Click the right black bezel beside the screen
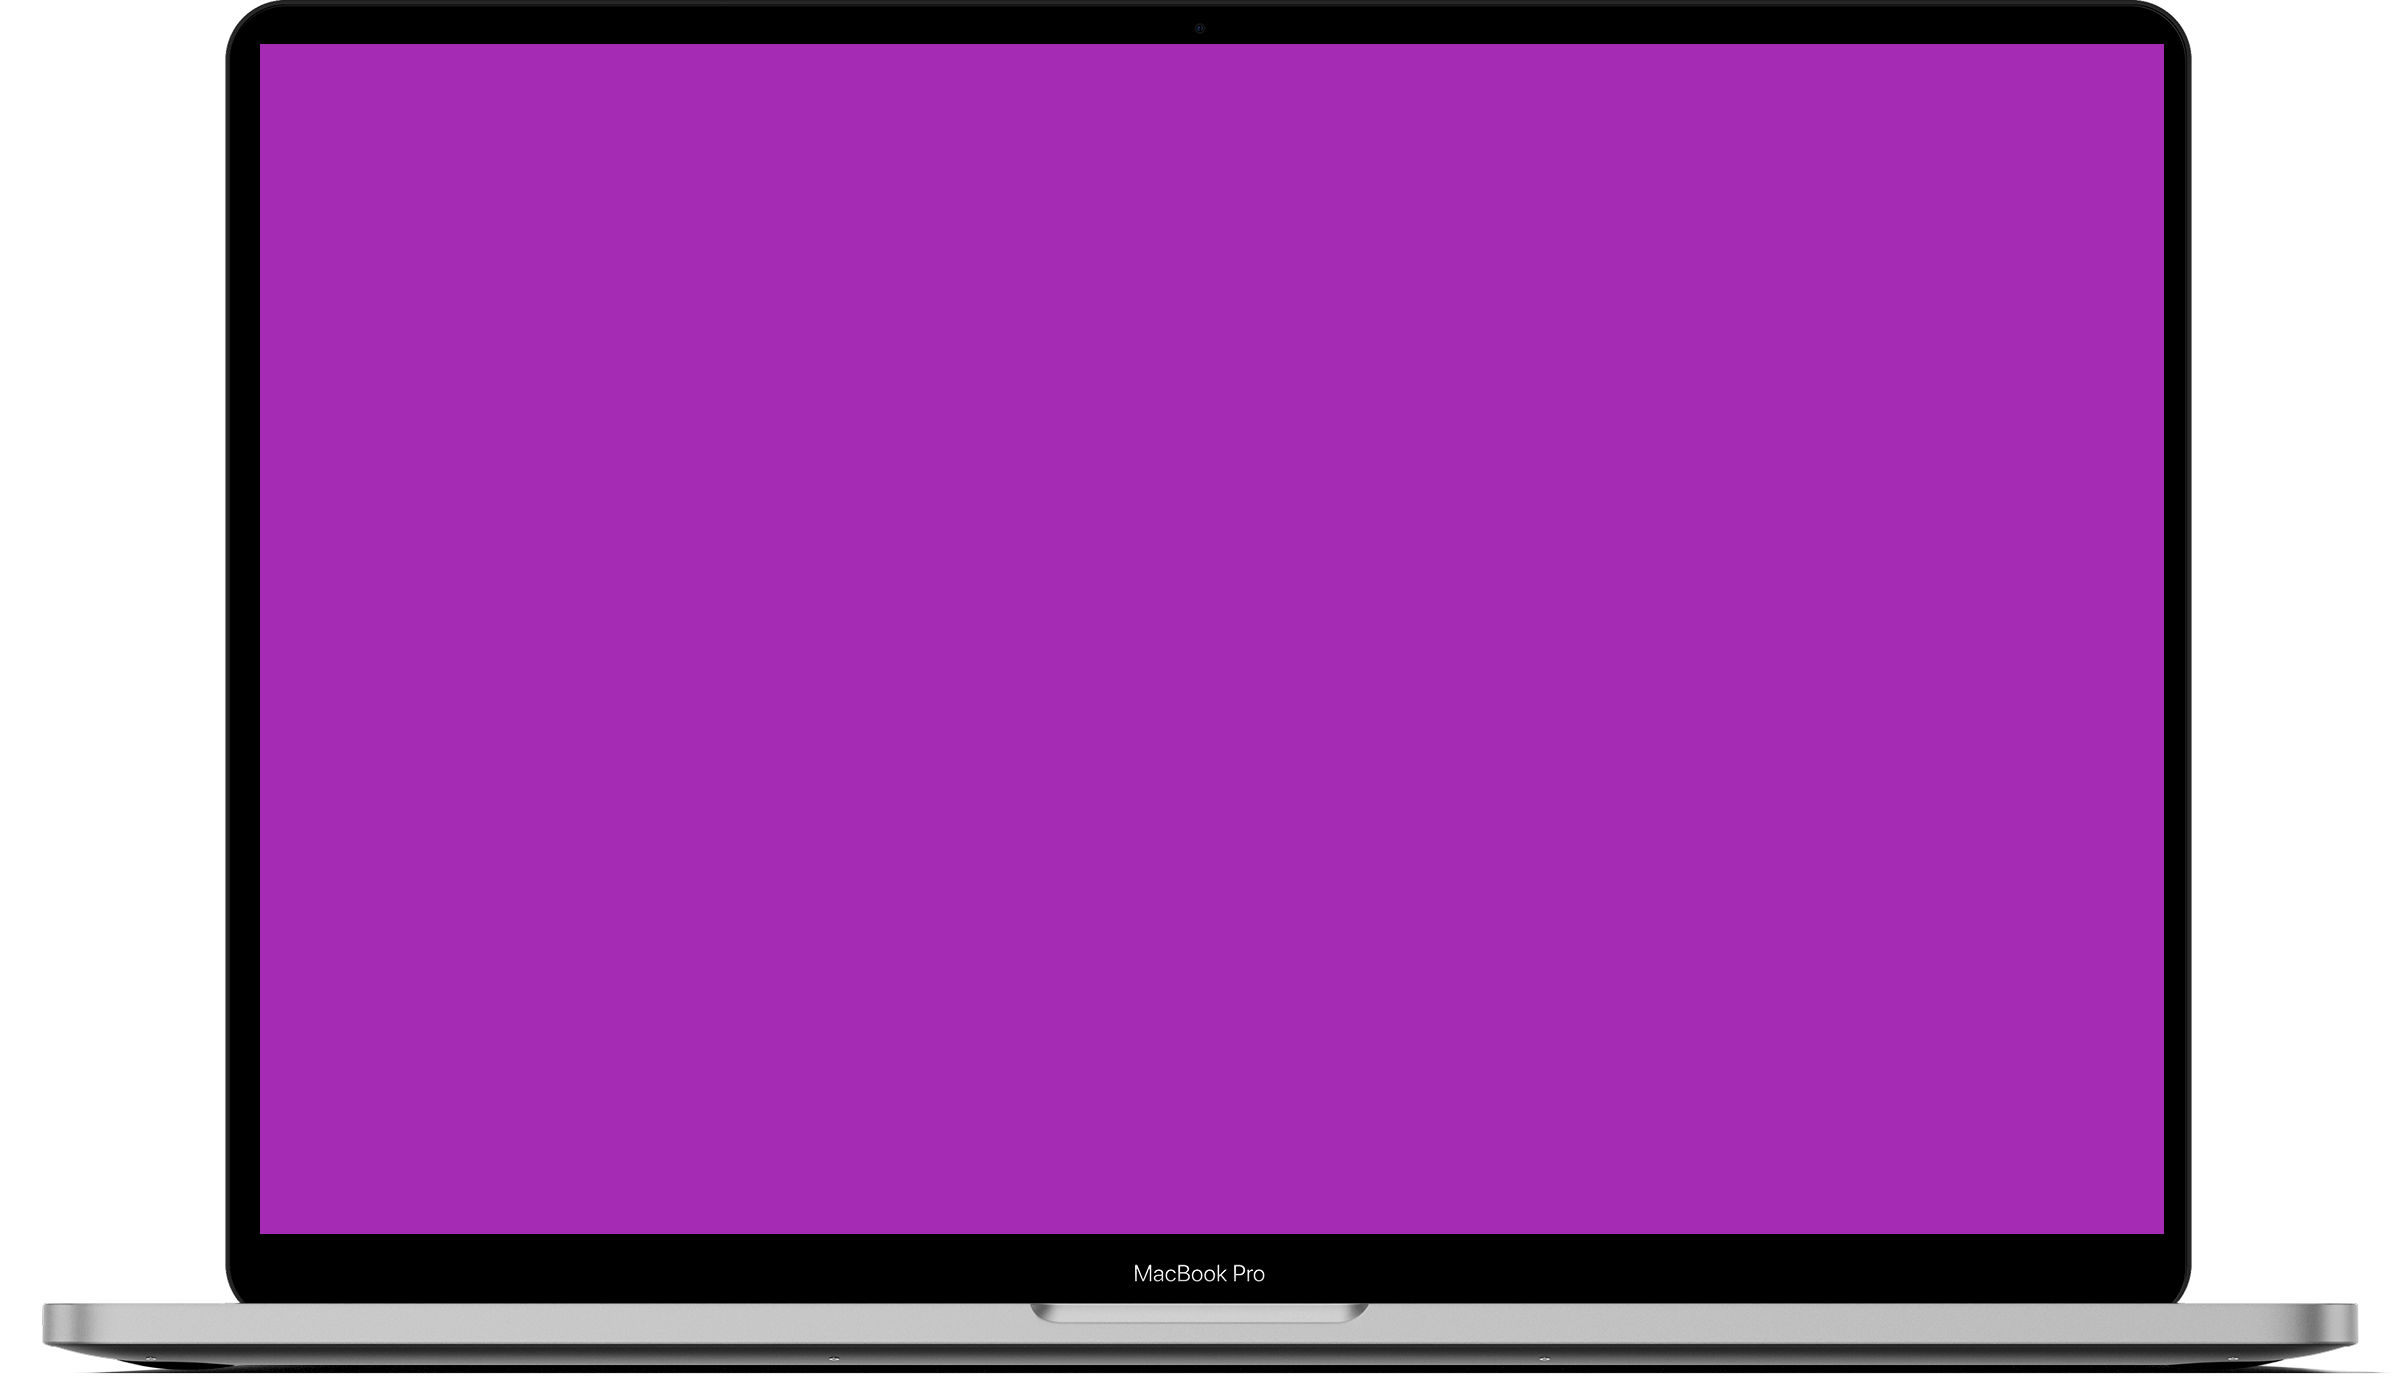Image resolution: width=2401 pixels, height=1376 pixels. [x=2176, y=640]
